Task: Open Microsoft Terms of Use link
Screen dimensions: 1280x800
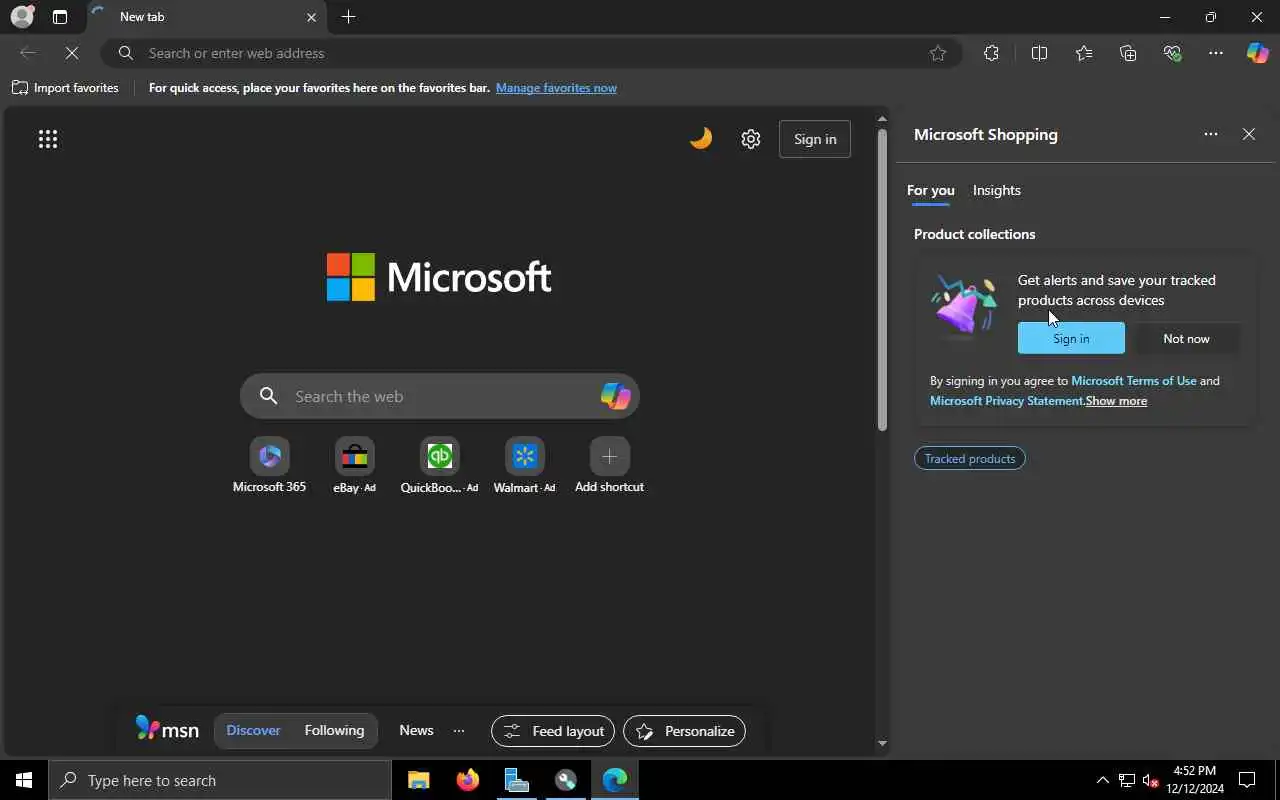Action: (x=1133, y=381)
